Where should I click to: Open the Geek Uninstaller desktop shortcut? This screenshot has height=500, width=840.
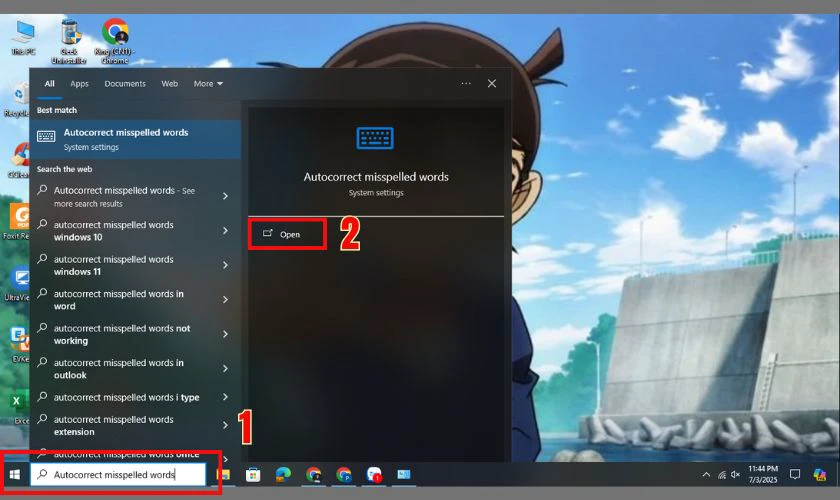point(69,41)
